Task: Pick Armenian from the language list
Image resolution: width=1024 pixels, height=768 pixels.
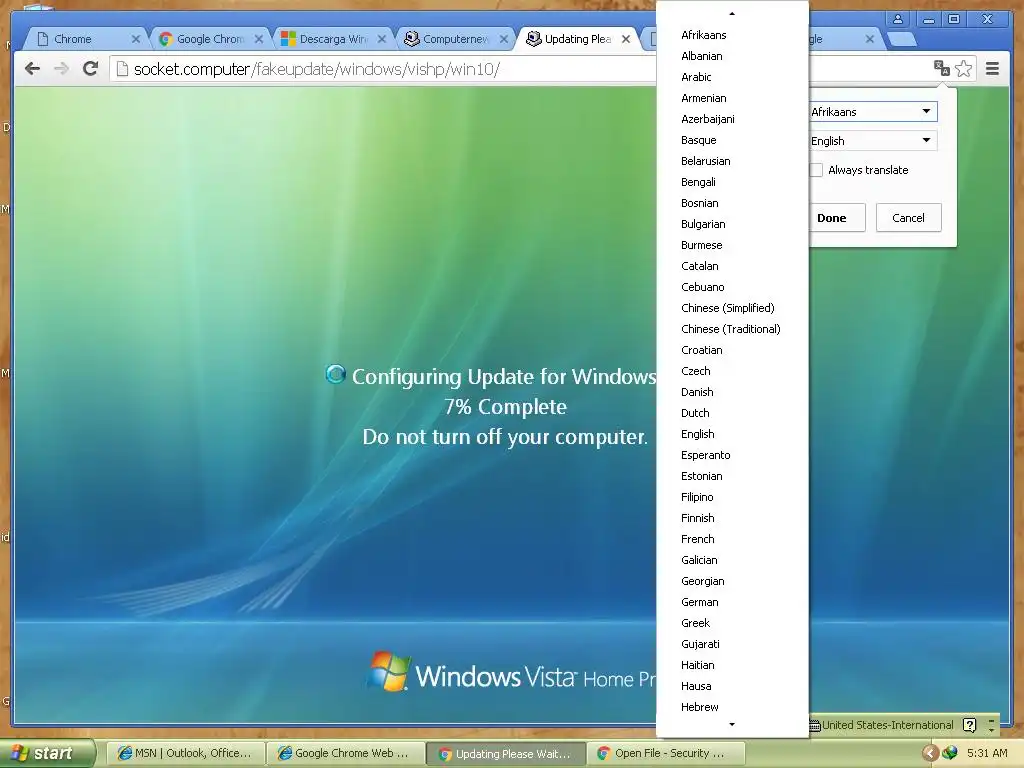Action: (x=732, y=98)
